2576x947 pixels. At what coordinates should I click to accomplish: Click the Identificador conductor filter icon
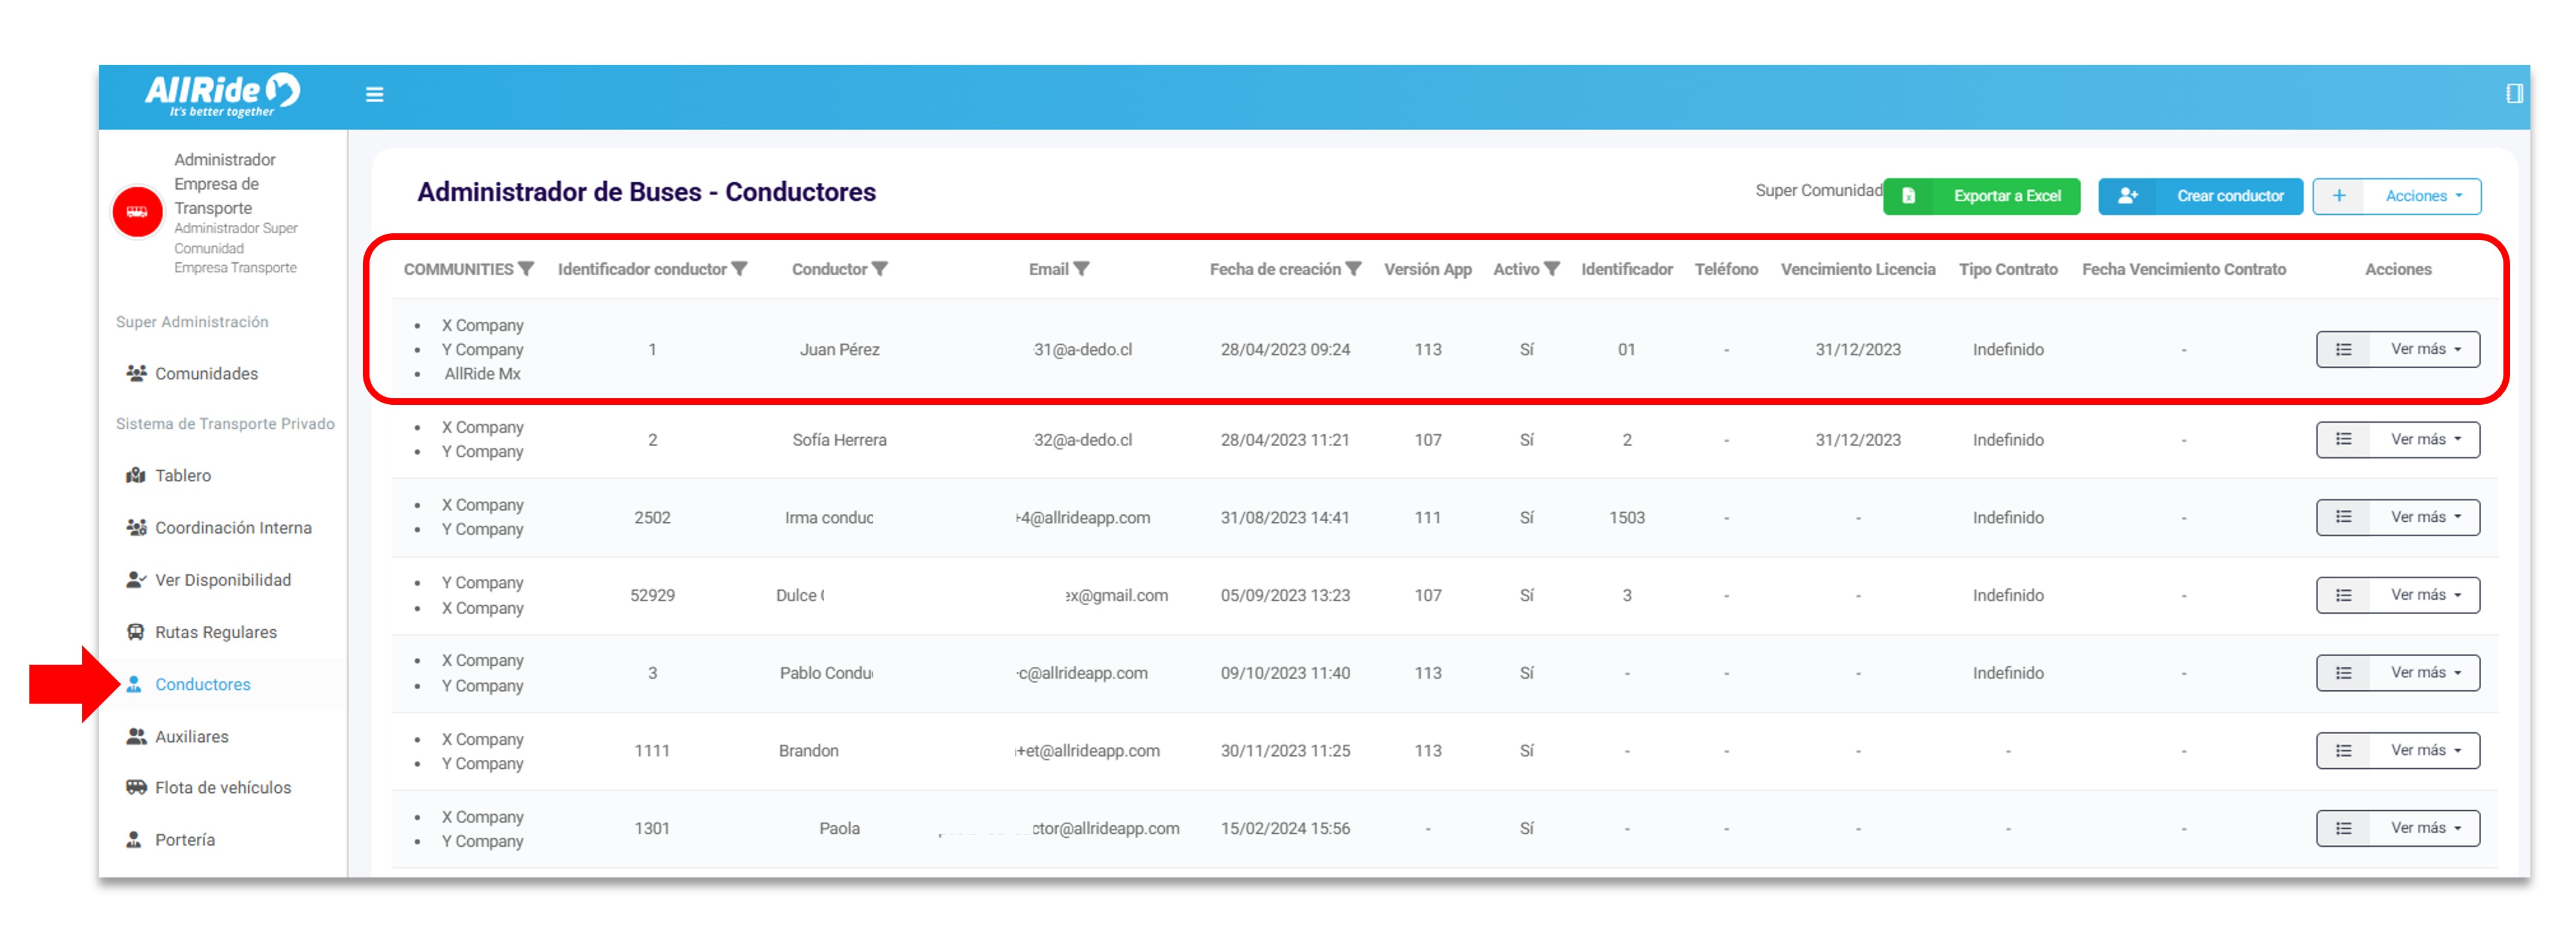739,269
